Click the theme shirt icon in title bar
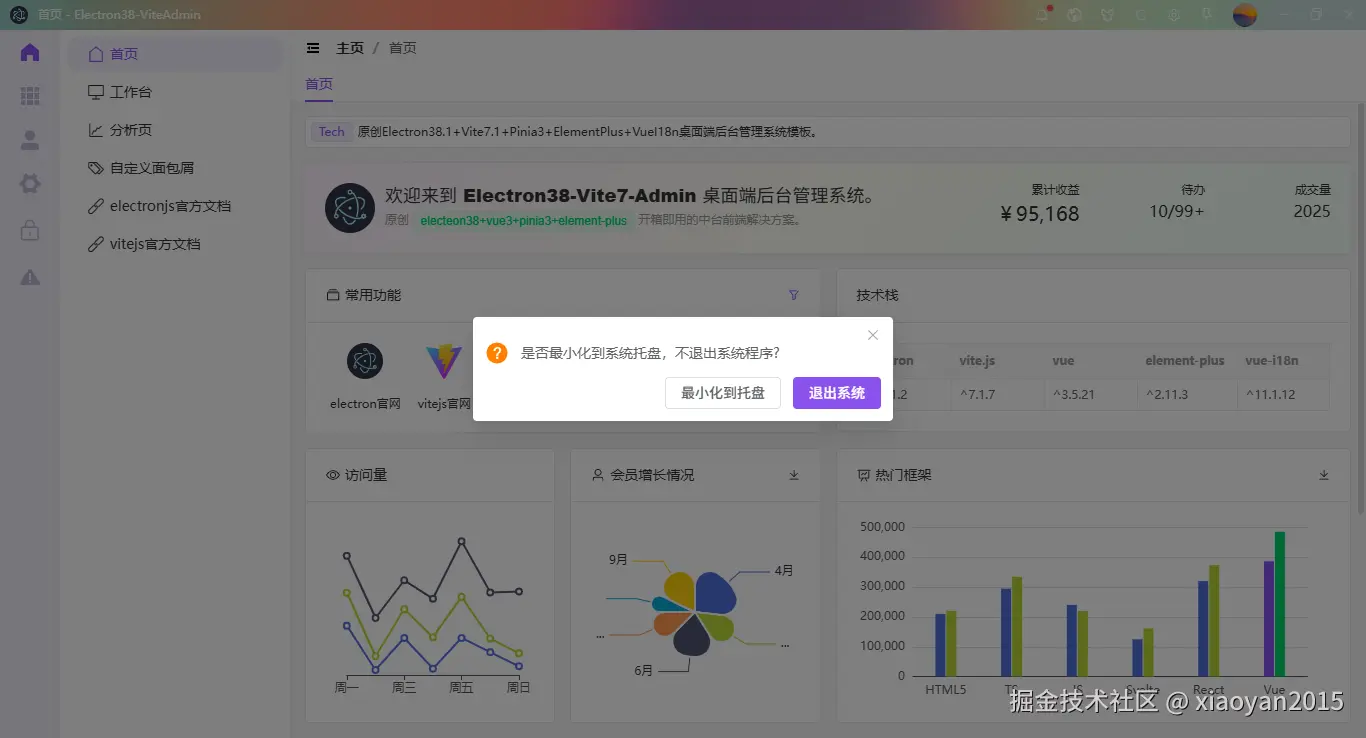1366x738 pixels. 1108,15
